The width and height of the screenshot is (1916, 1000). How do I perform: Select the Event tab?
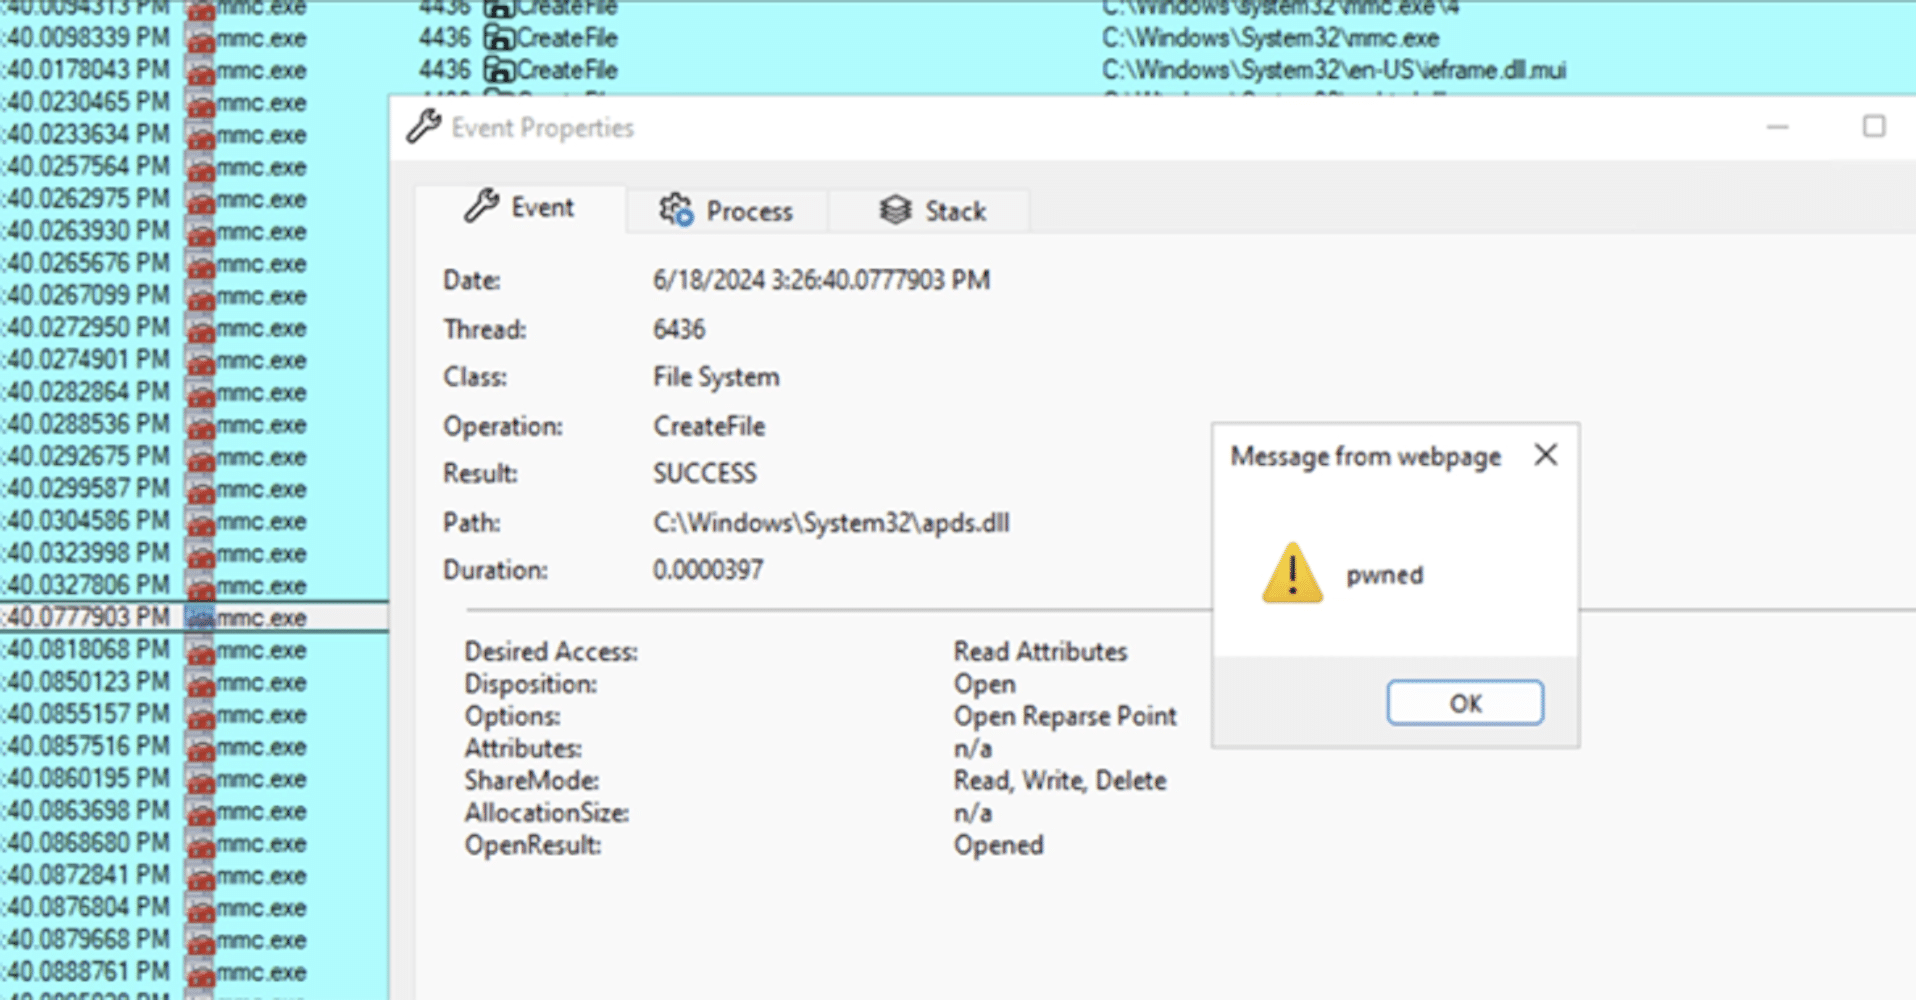pyautogui.click(x=520, y=208)
